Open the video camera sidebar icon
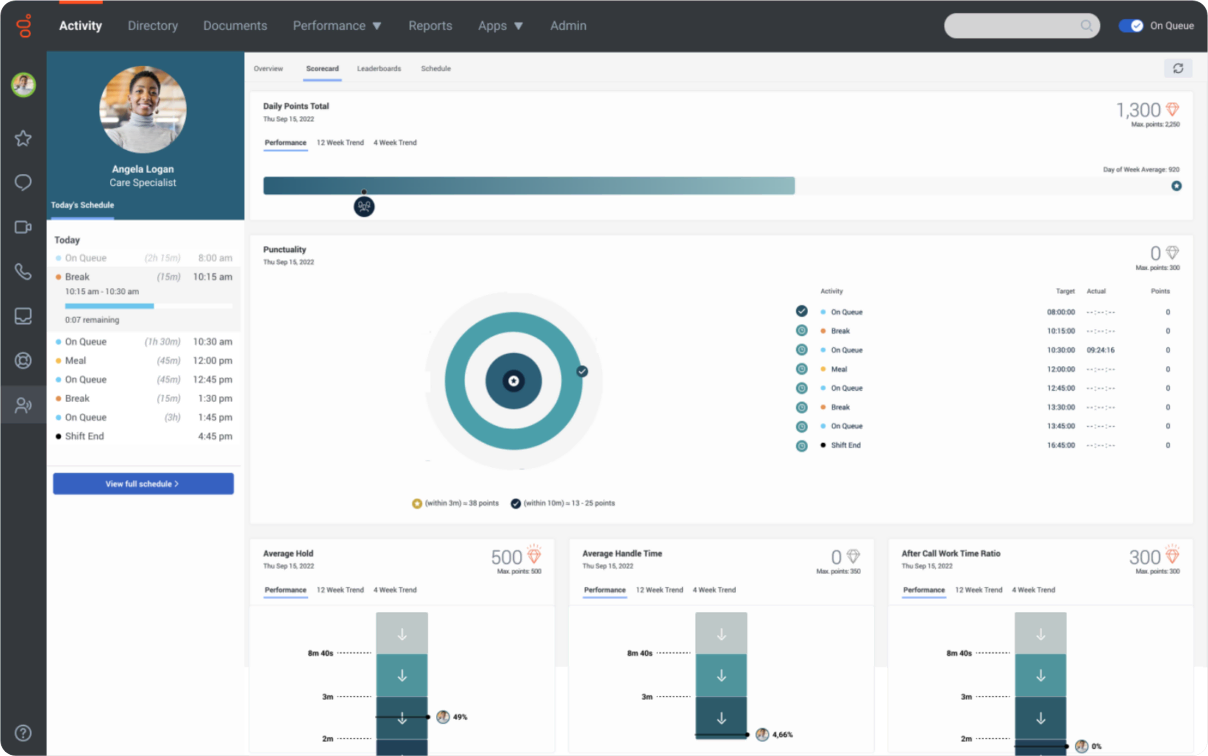The height and width of the screenshot is (756, 1208). click(x=23, y=227)
